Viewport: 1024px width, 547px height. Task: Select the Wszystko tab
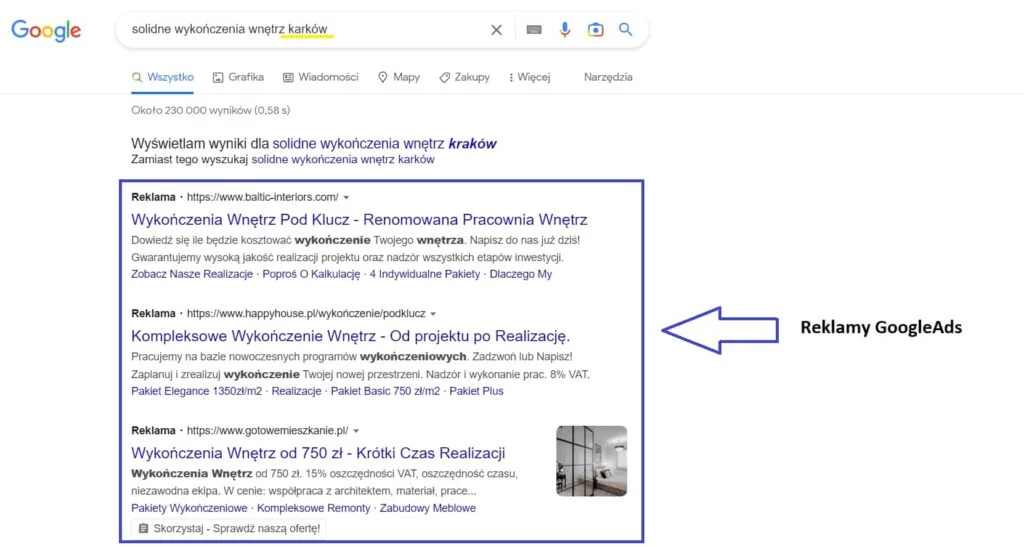coord(163,77)
